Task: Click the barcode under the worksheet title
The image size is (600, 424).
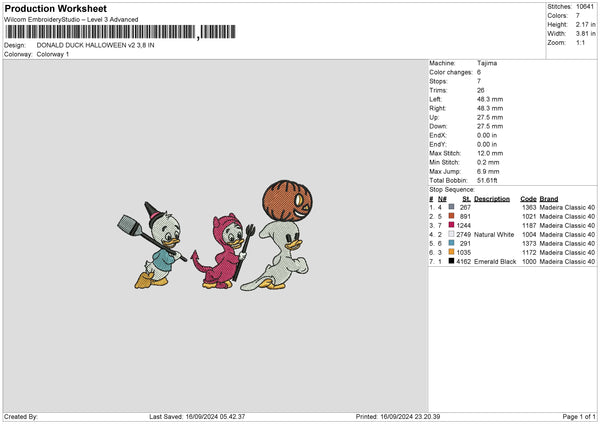Action: 120,32
